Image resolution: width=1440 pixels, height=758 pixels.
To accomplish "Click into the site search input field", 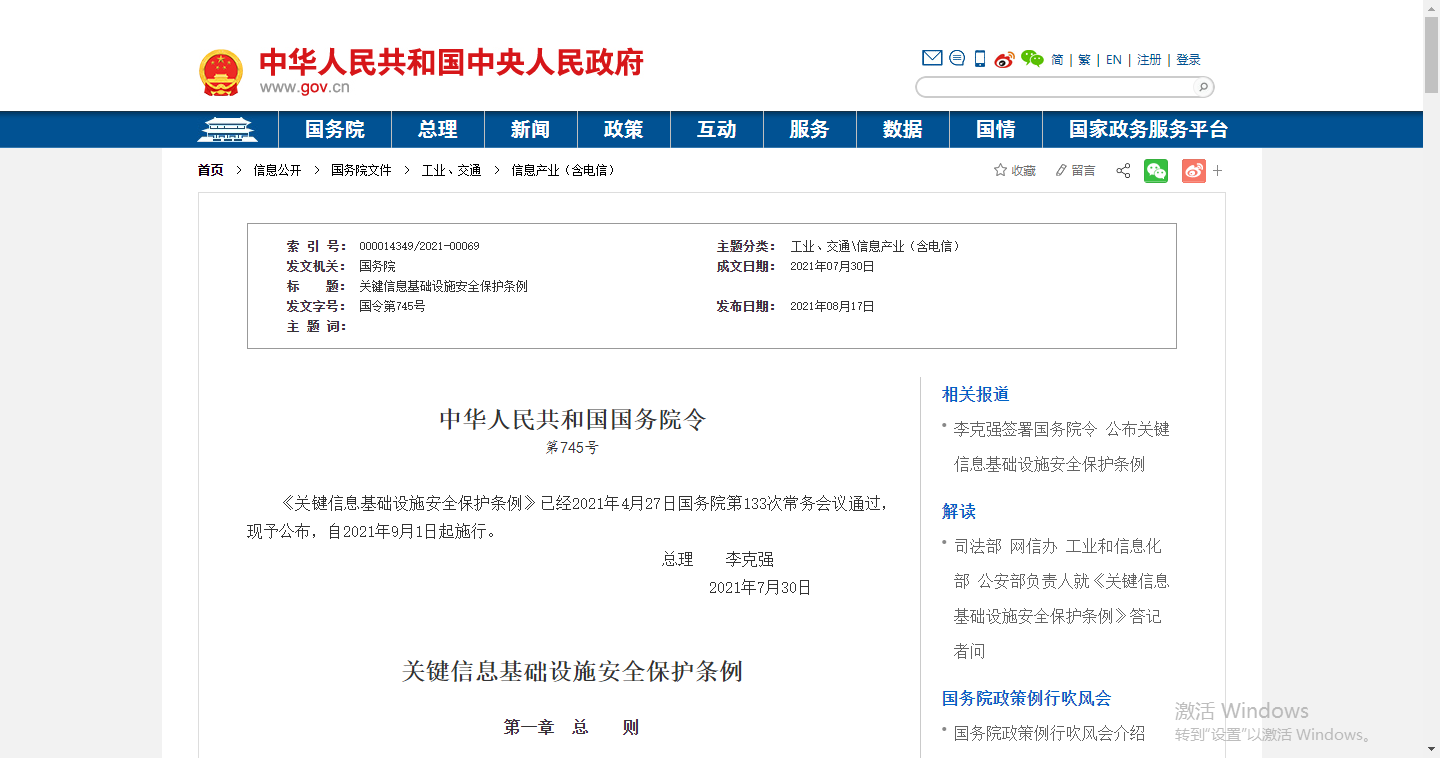I will tap(1055, 87).
